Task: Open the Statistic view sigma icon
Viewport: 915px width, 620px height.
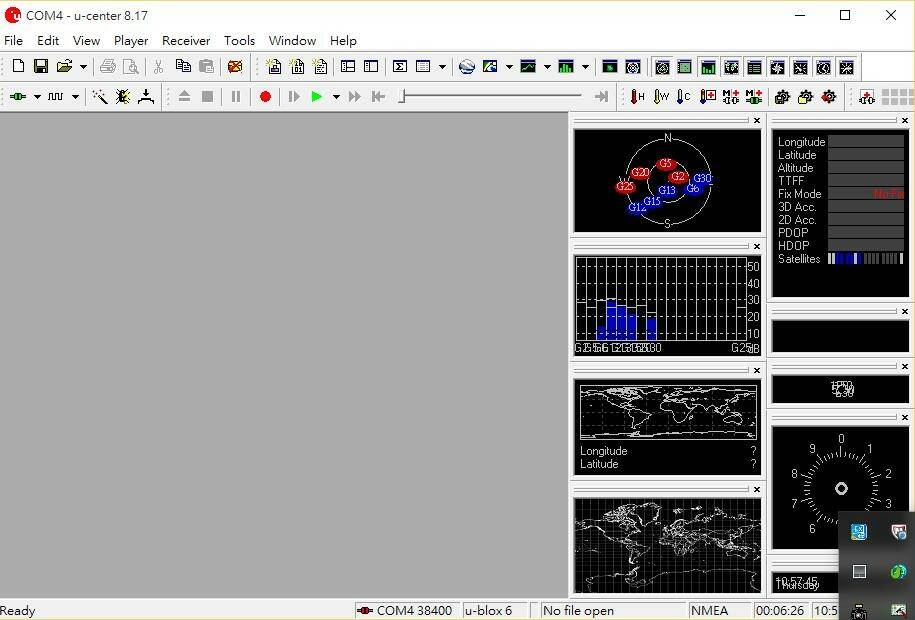Action: 400,67
